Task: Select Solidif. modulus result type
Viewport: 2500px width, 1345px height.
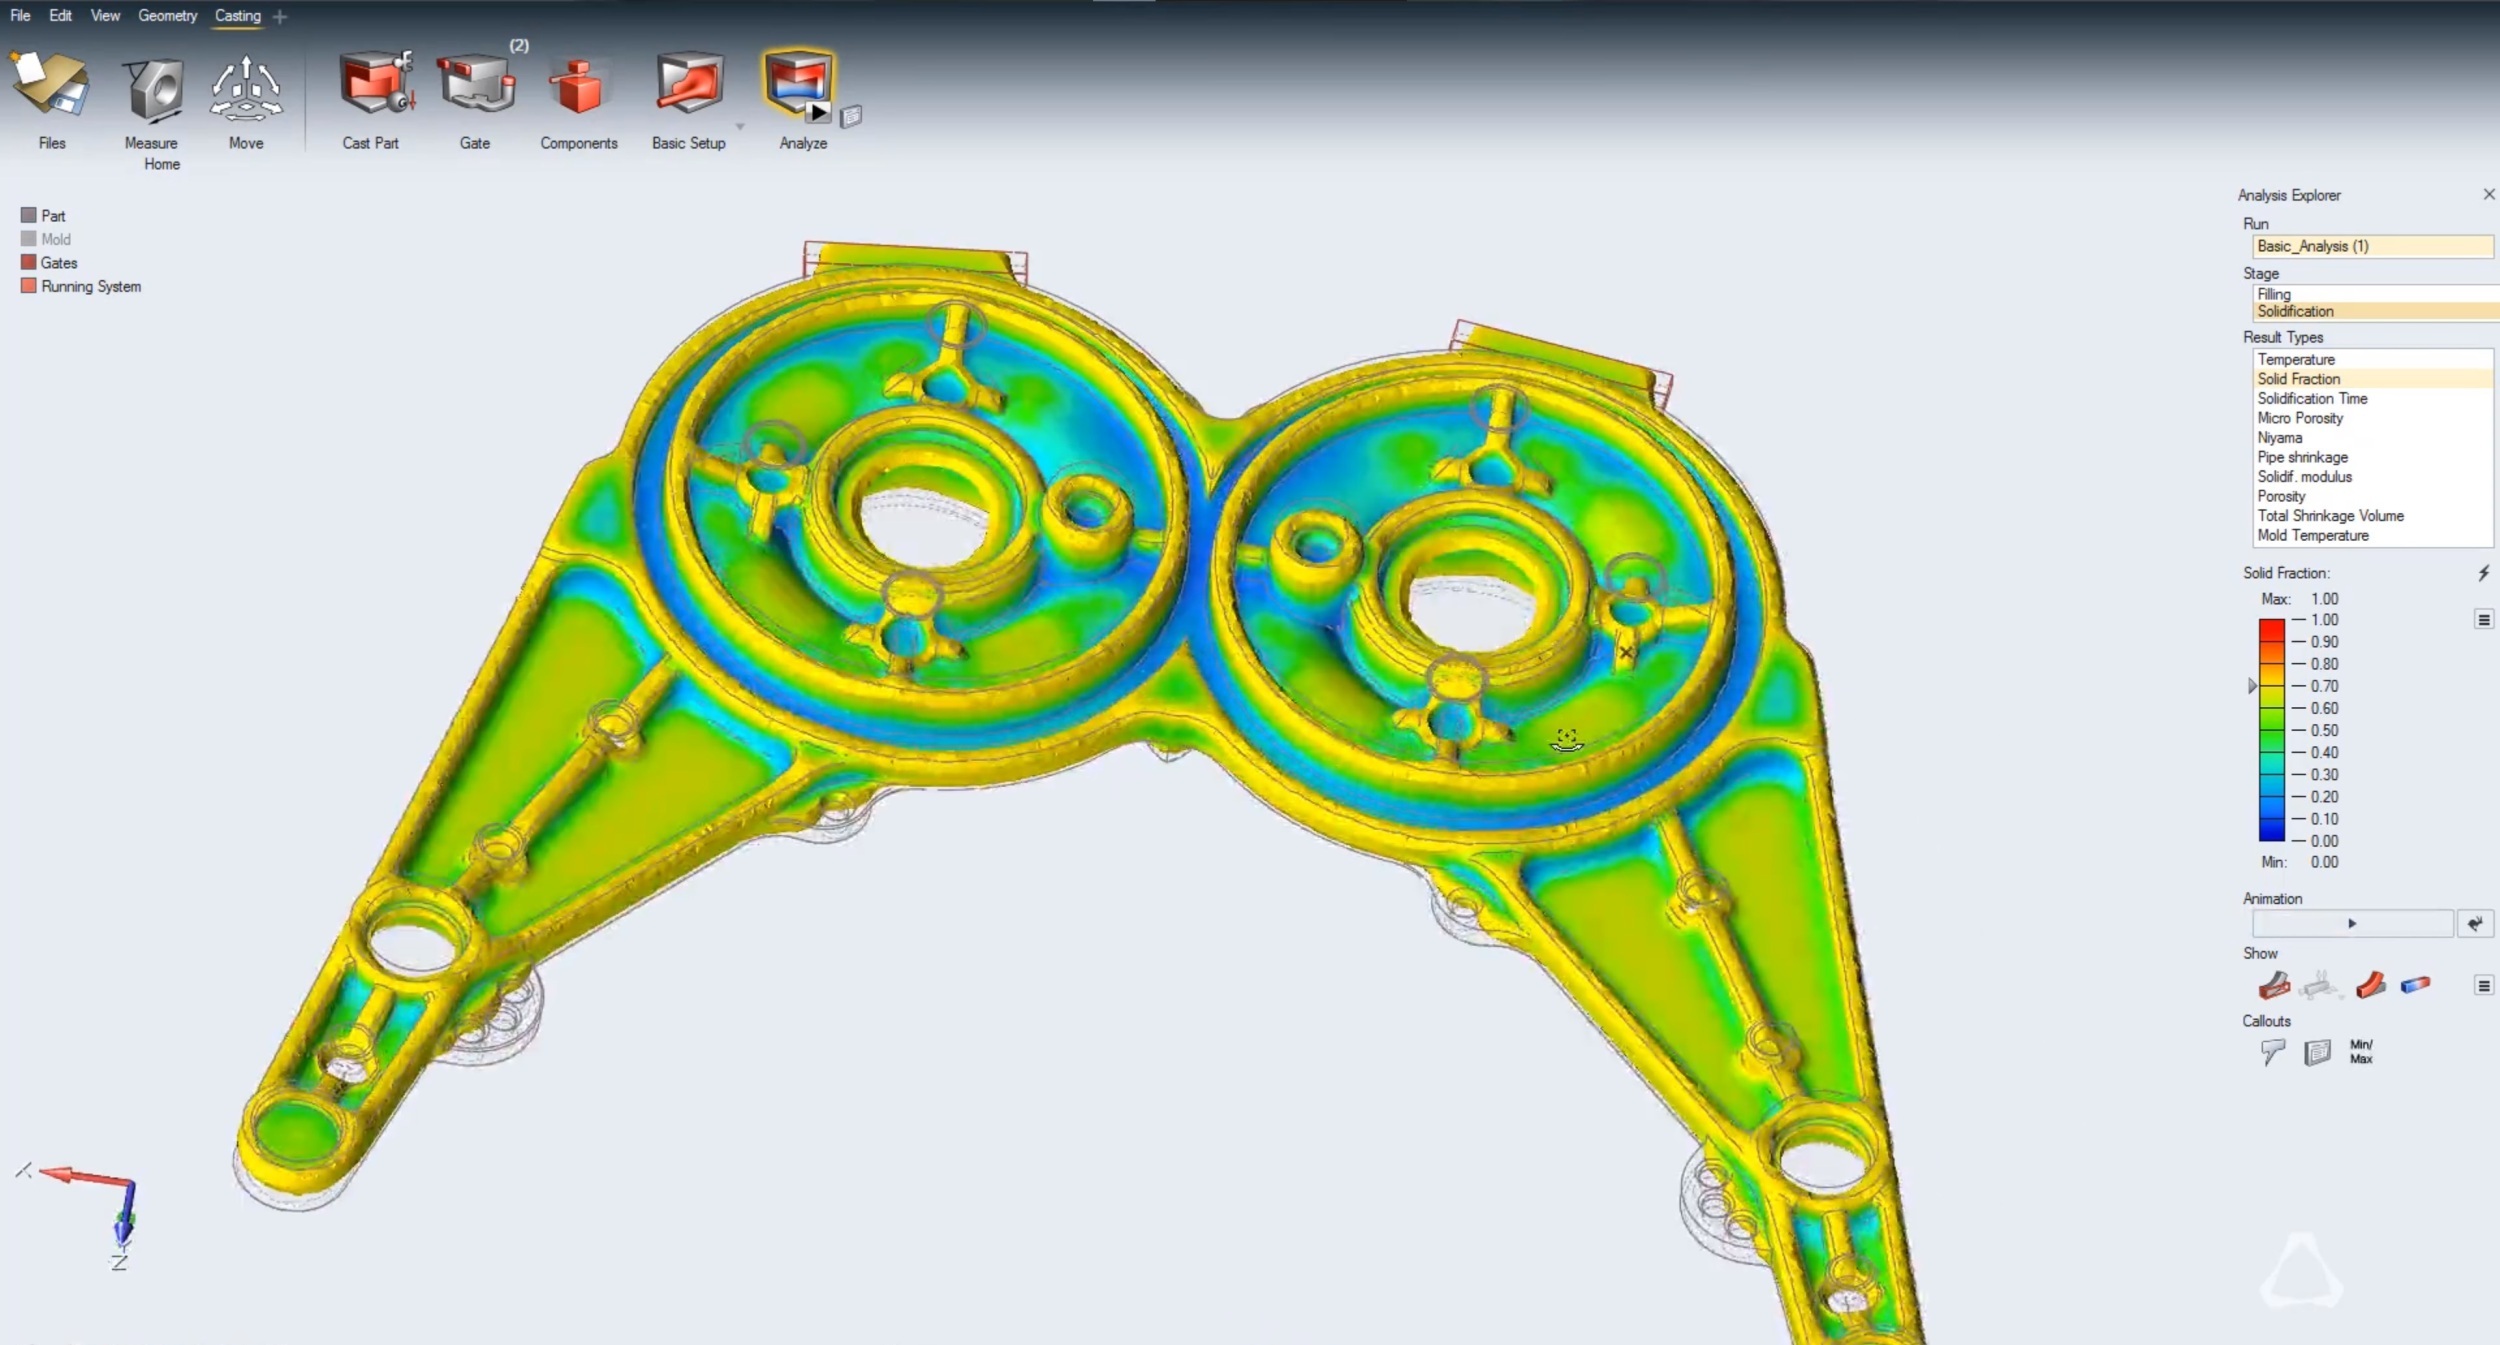Action: coord(2372,476)
